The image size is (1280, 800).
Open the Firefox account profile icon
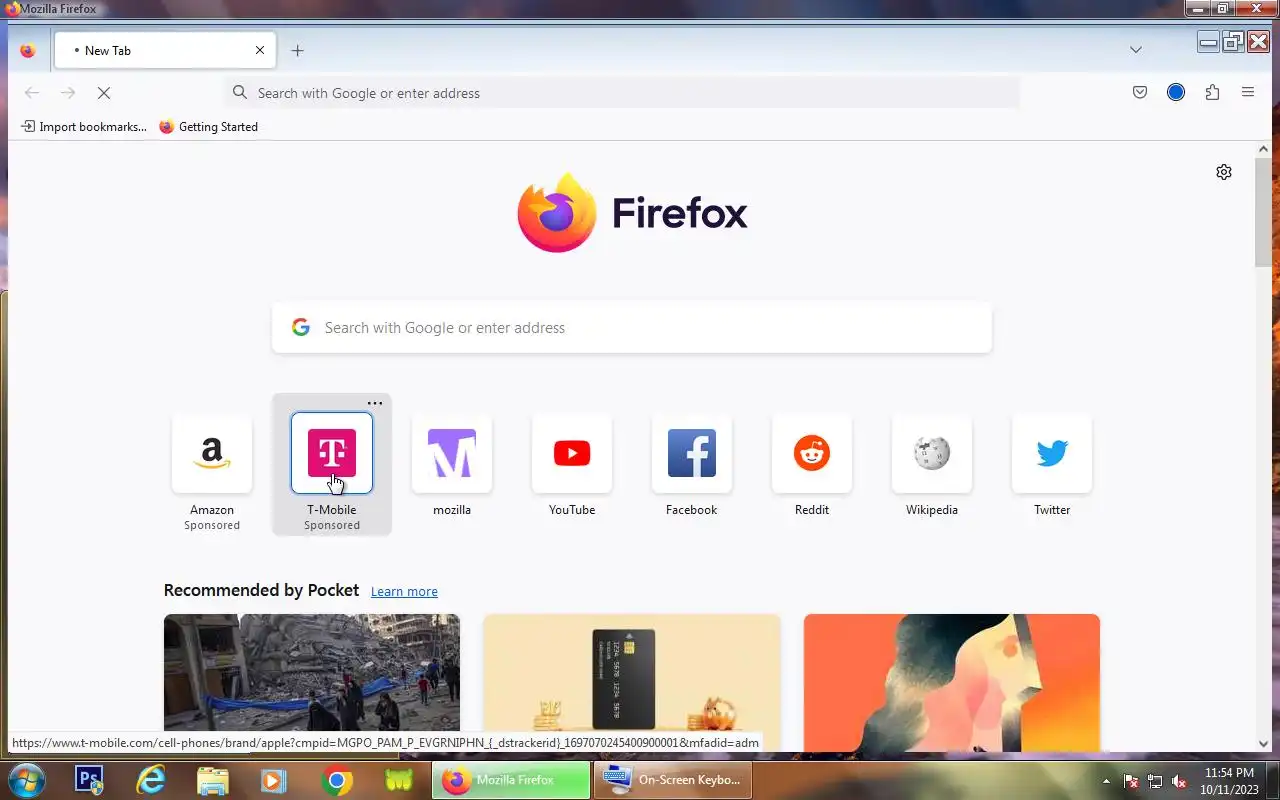click(1176, 93)
